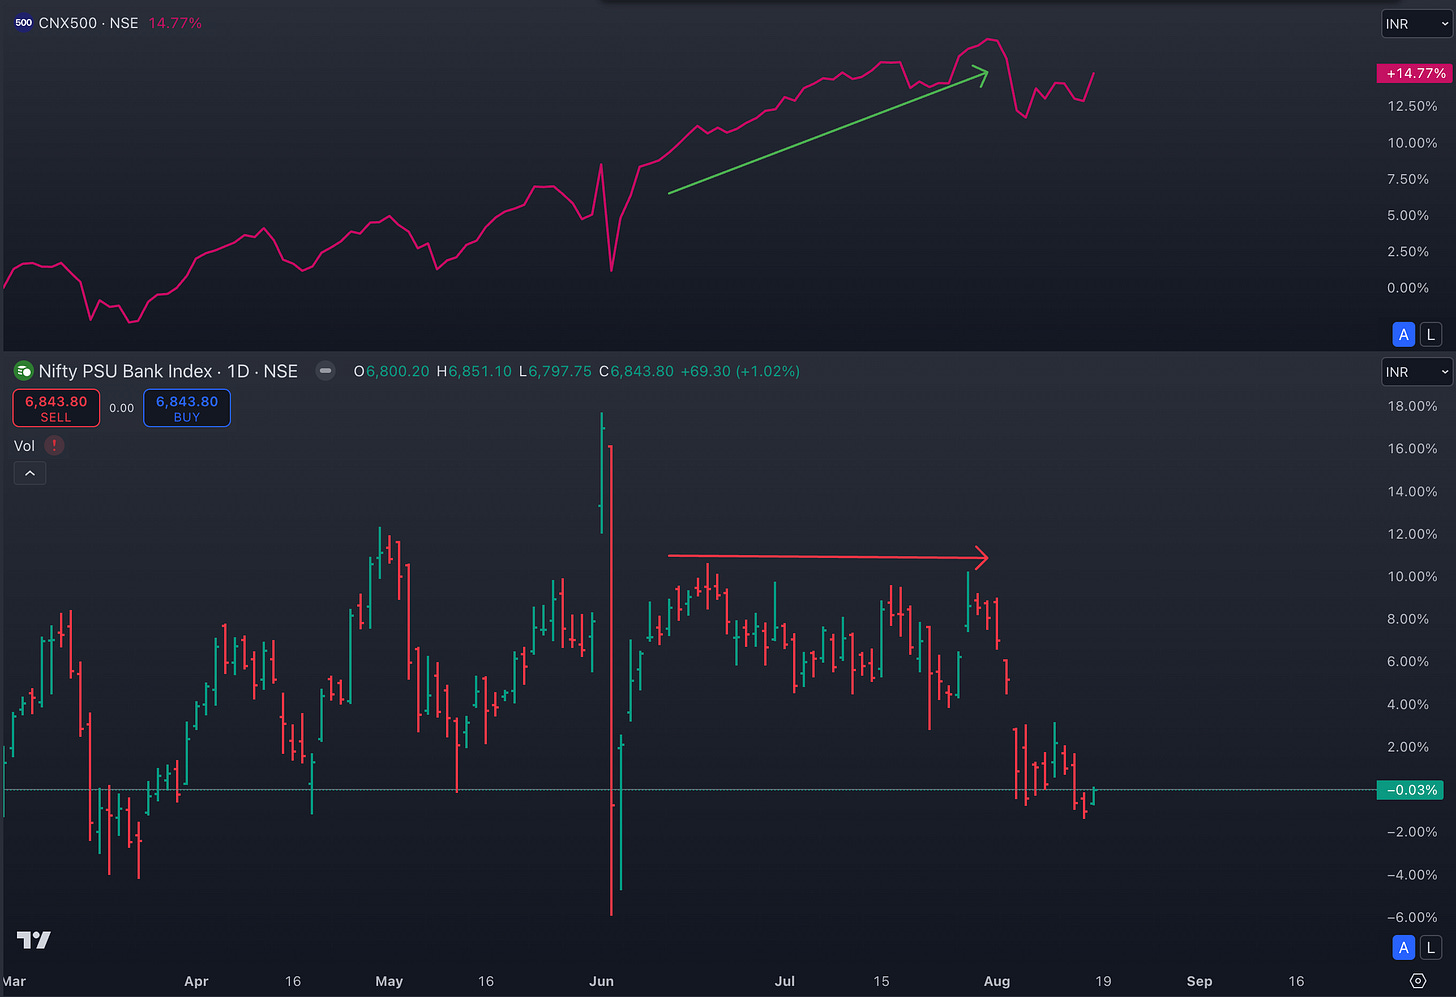Click the May label on the time axis
This screenshot has height=997, width=1456.
click(x=389, y=981)
